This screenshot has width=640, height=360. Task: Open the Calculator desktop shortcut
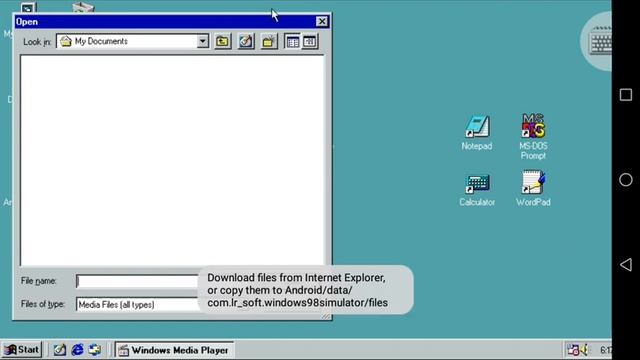[x=477, y=189]
